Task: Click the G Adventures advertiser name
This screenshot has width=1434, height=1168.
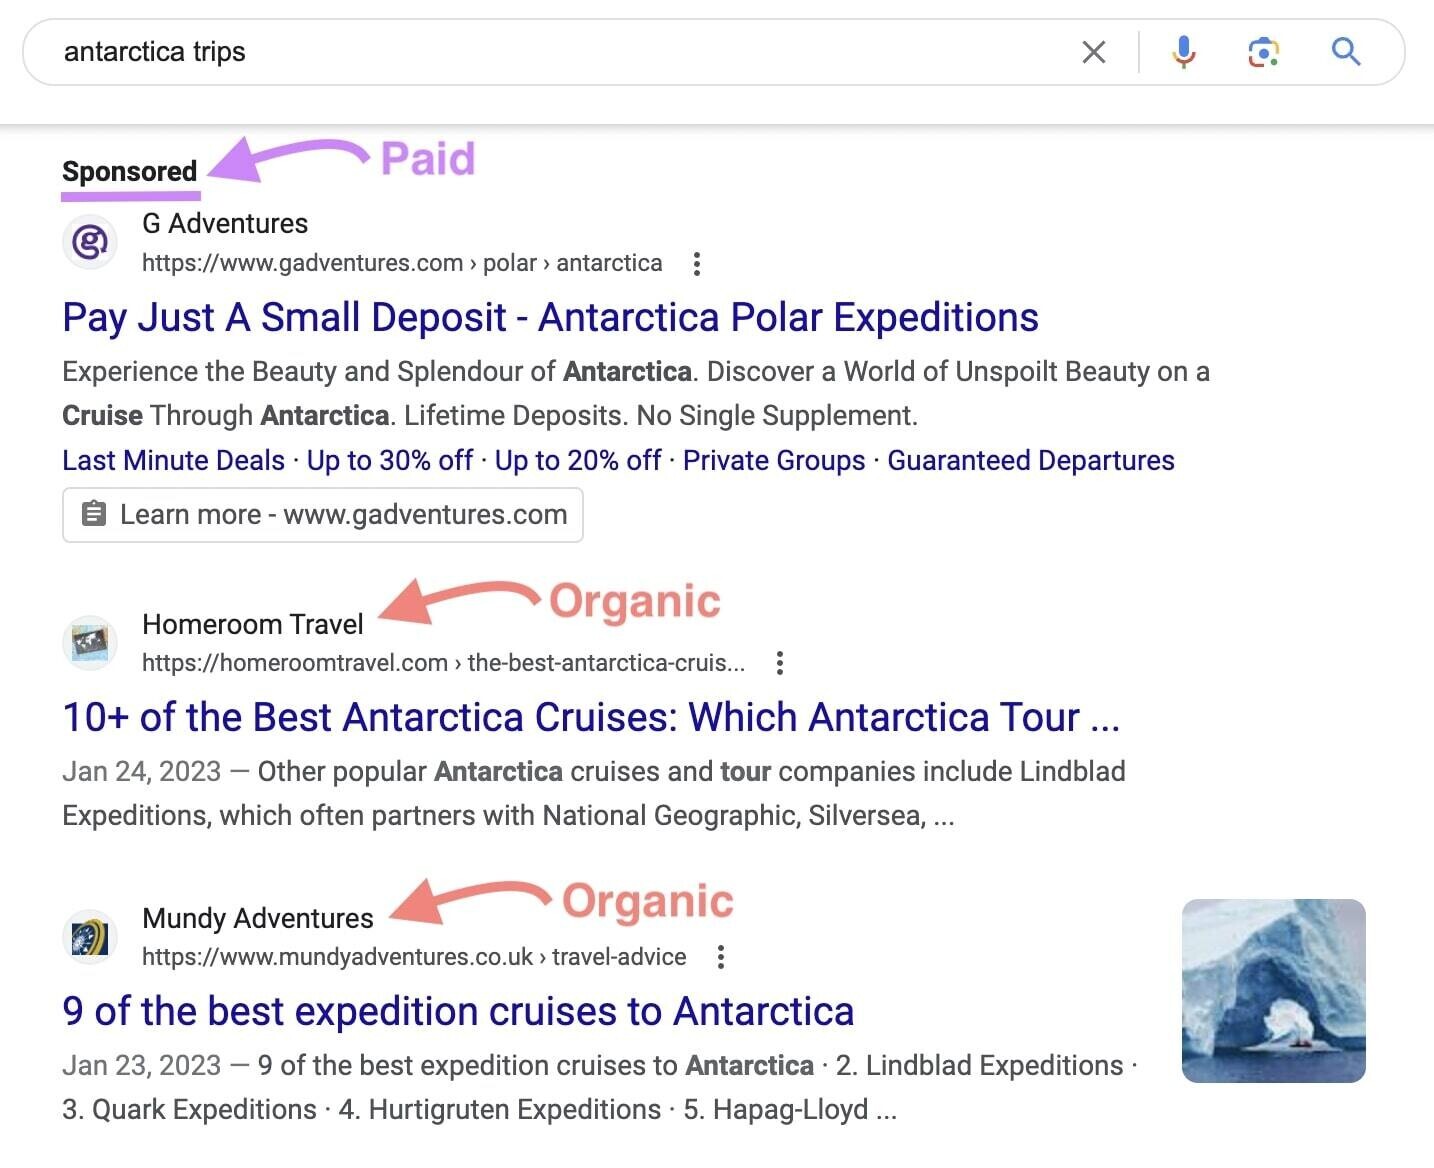Action: click(x=225, y=224)
